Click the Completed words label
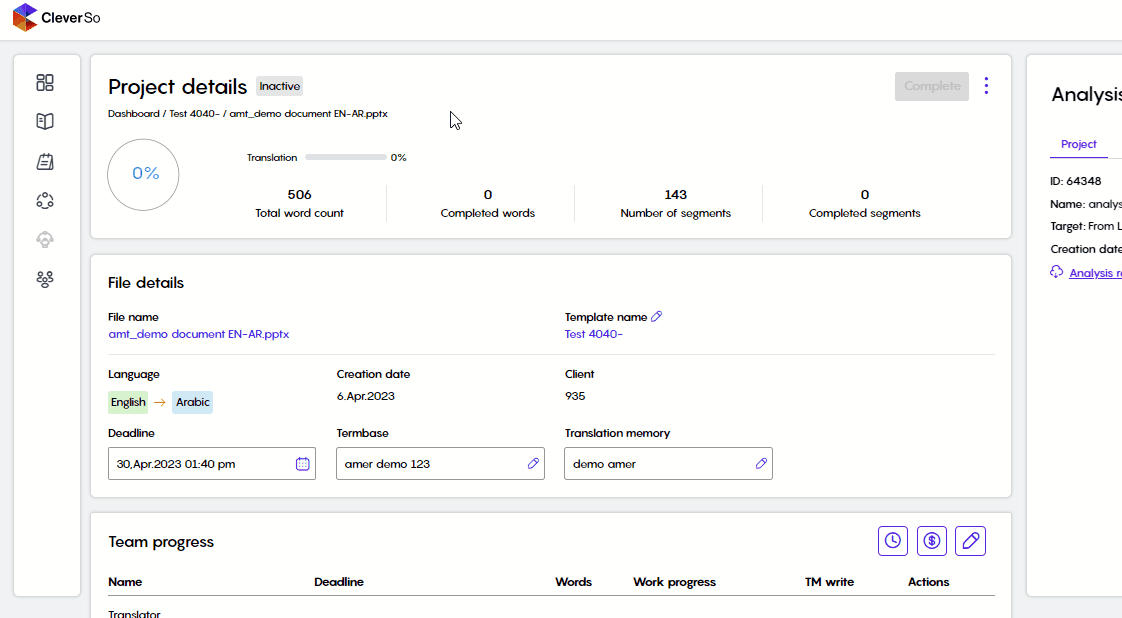This screenshot has width=1122, height=618. pos(487,213)
